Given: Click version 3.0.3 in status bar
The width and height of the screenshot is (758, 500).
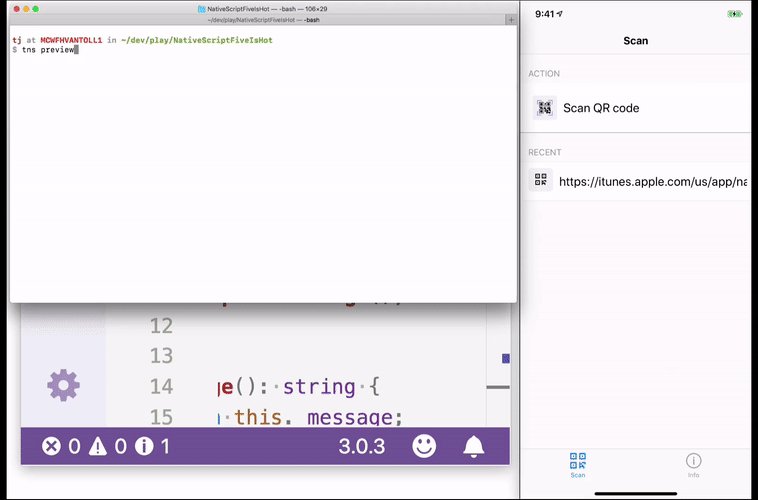Looking at the screenshot, I should [x=362, y=446].
